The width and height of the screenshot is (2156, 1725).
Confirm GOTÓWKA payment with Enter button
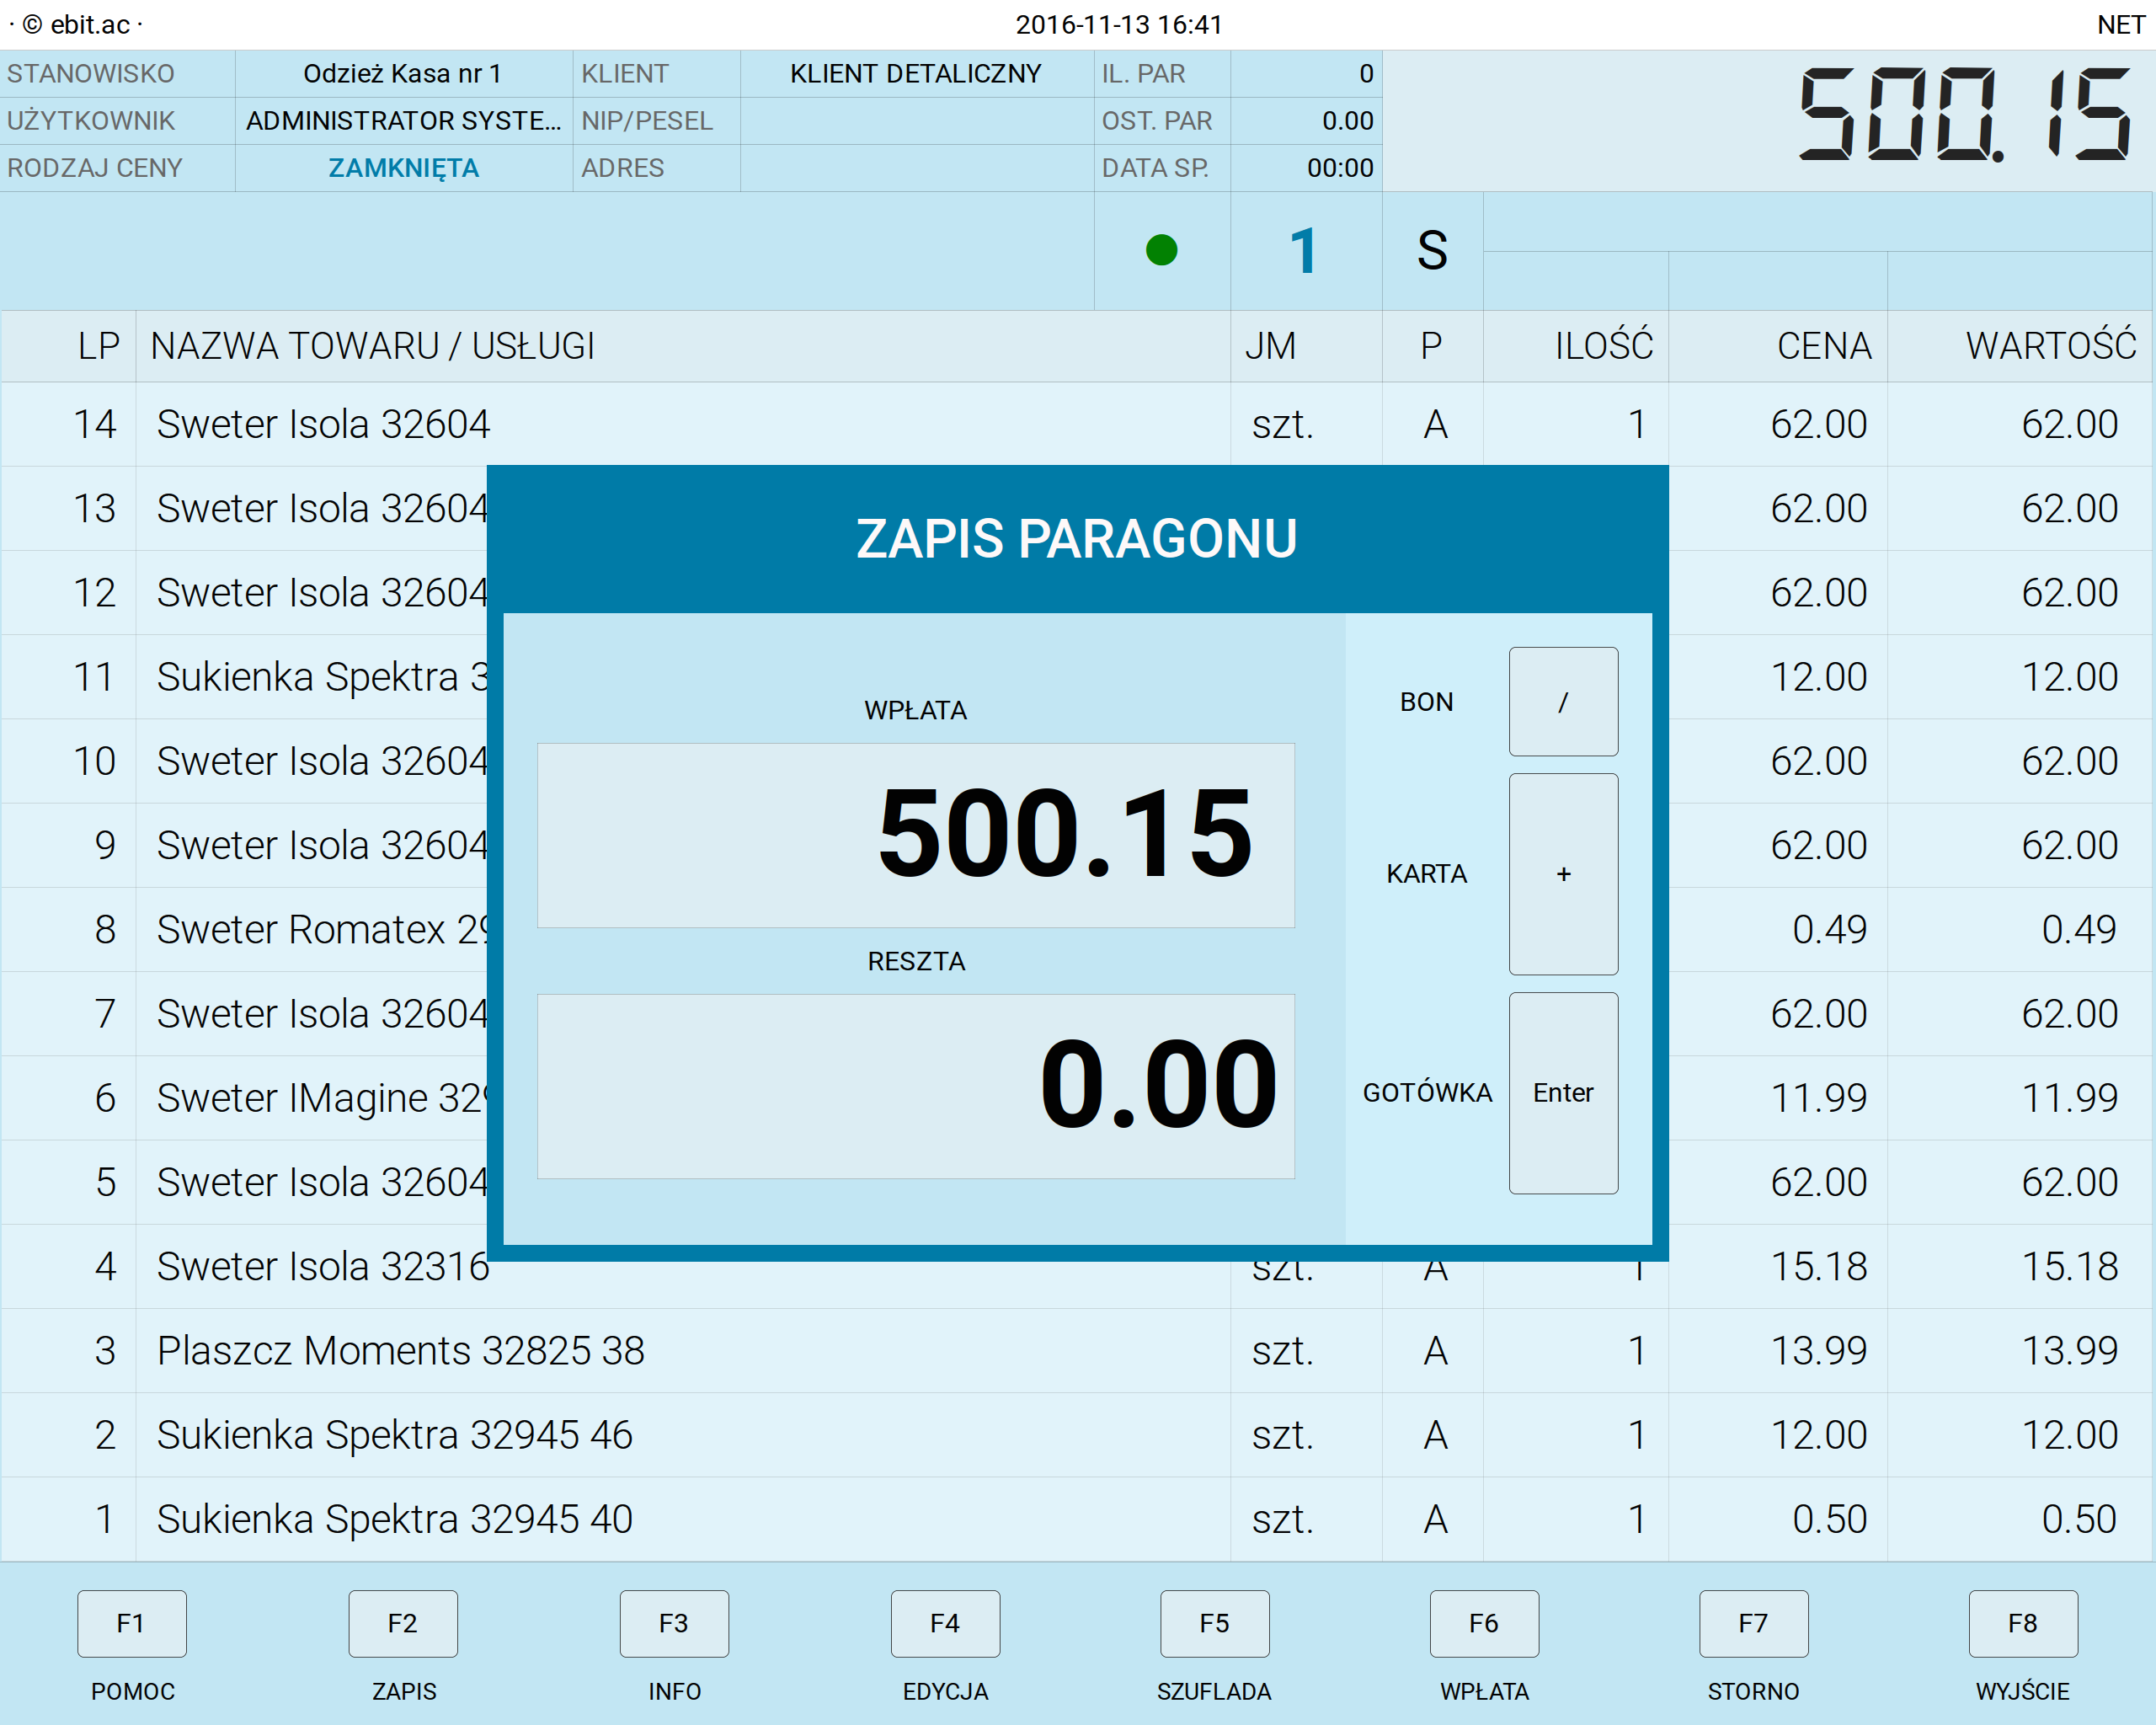click(x=1563, y=1093)
